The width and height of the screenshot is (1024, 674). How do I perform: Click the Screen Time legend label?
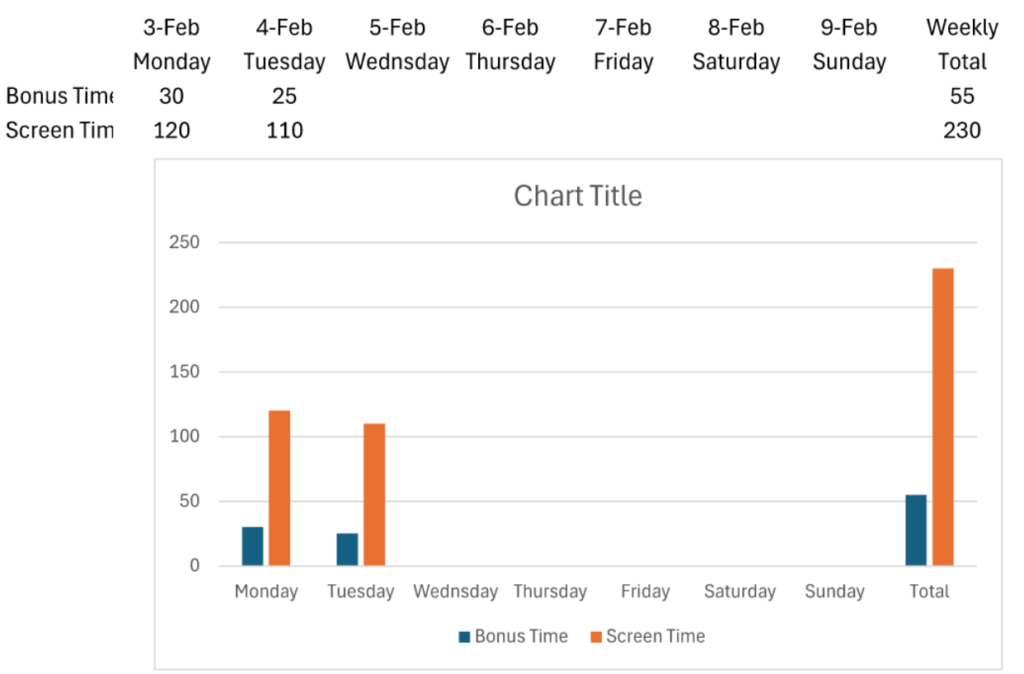click(656, 636)
